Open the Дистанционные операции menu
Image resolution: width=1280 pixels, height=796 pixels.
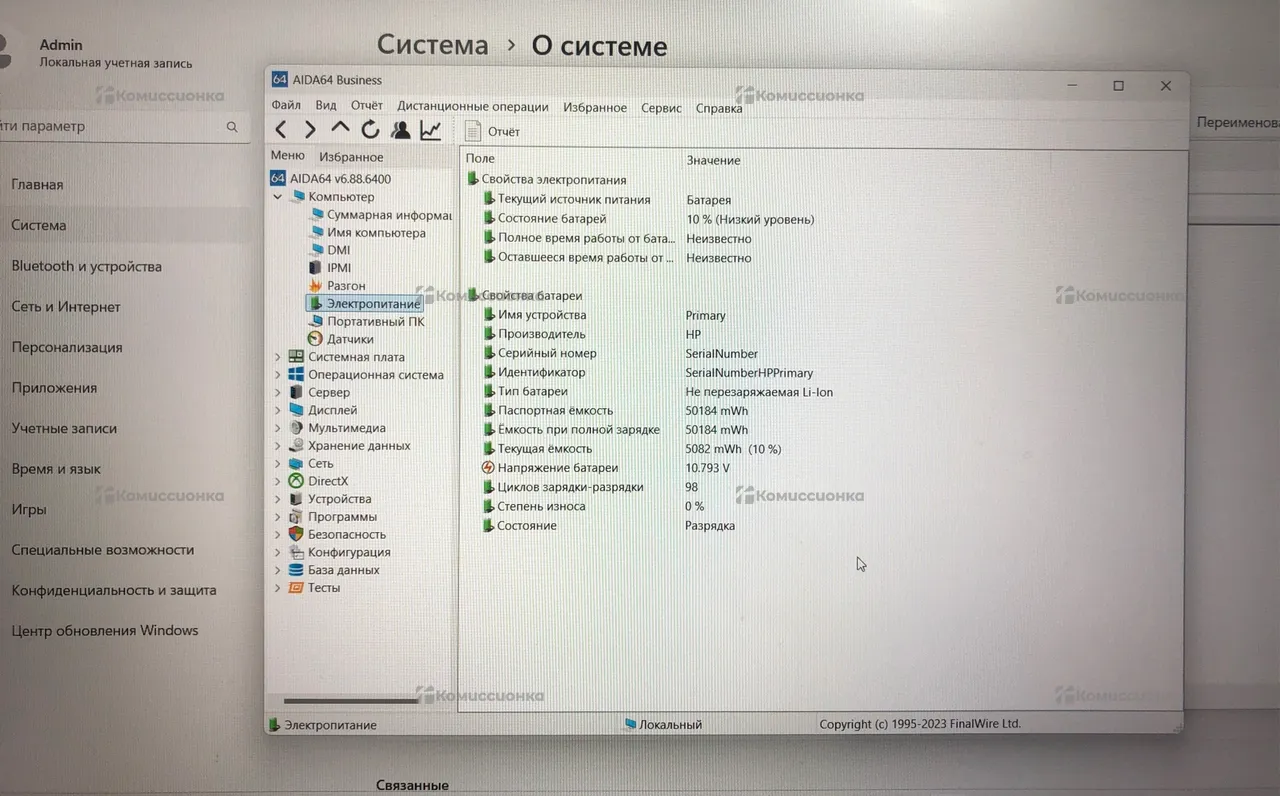pos(473,107)
